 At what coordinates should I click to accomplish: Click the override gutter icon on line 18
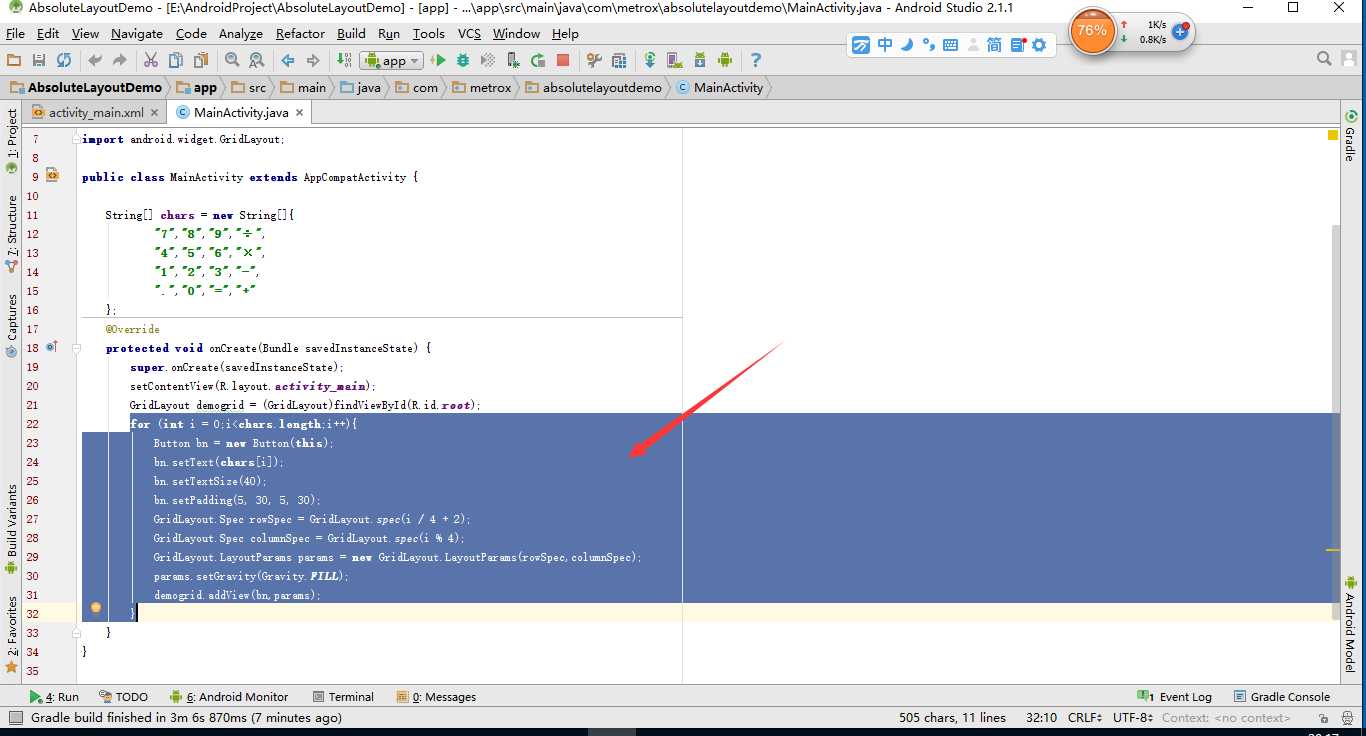coord(51,347)
